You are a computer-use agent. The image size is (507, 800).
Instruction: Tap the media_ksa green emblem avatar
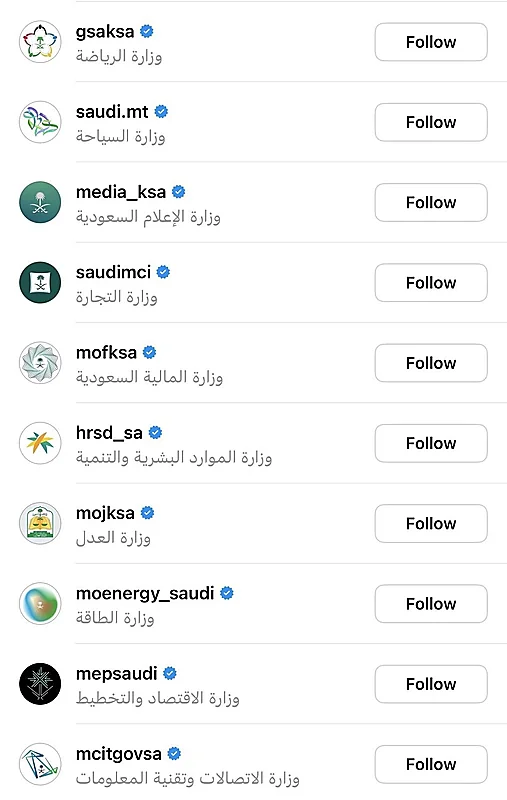coord(40,203)
